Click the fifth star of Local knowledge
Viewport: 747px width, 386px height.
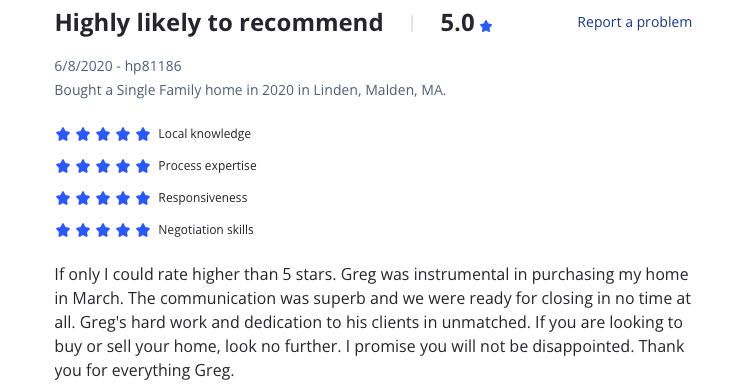(x=143, y=134)
